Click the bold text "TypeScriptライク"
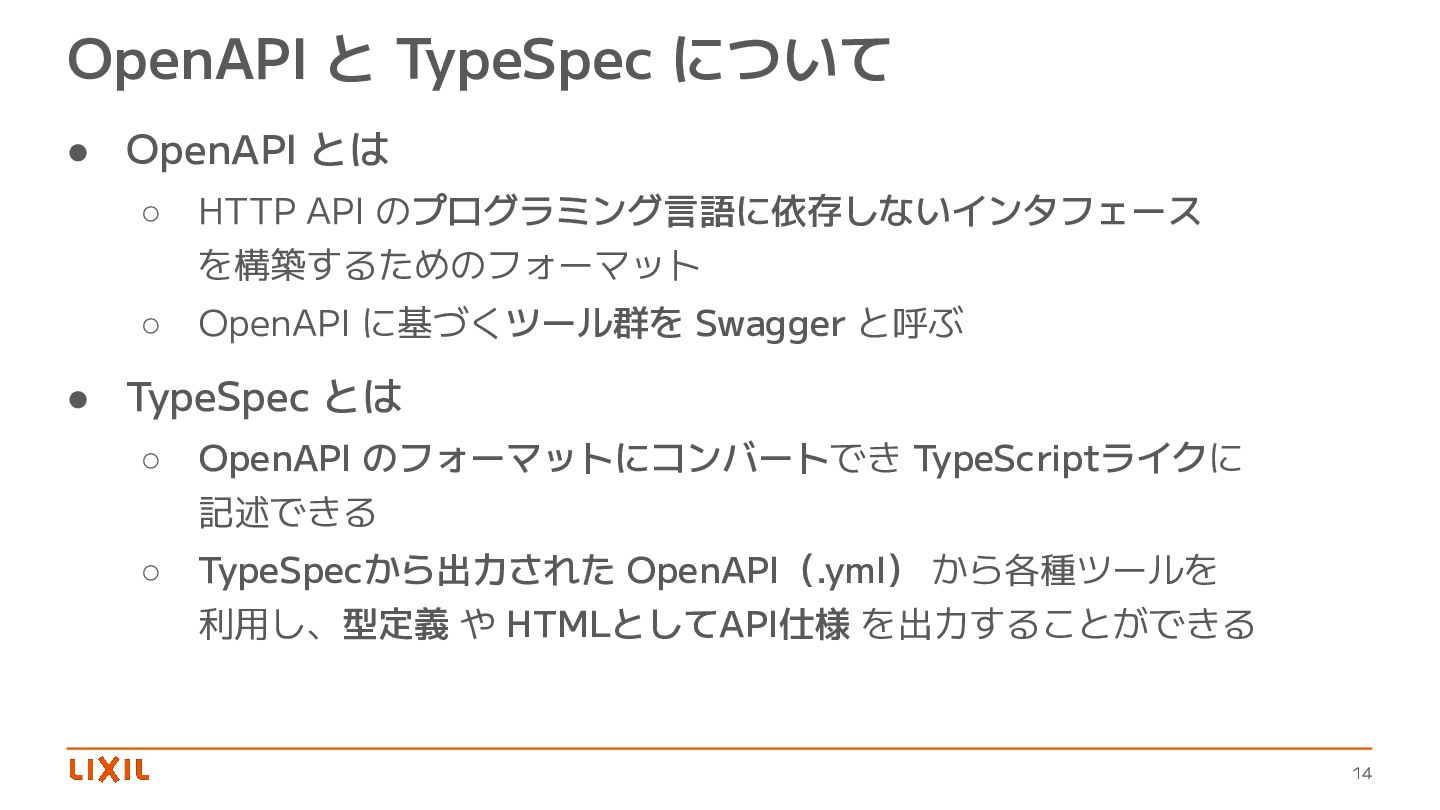Screen dimensions: 1440x810 tap(1060, 459)
